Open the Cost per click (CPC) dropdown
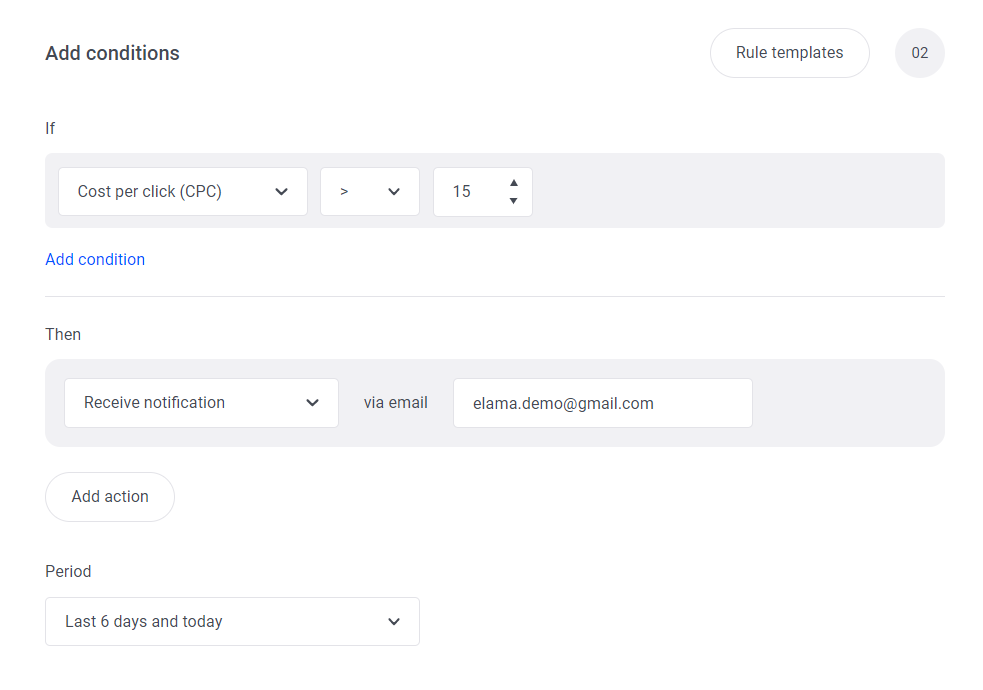The height and width of the screenshot is (690, 983). (182, 192)
